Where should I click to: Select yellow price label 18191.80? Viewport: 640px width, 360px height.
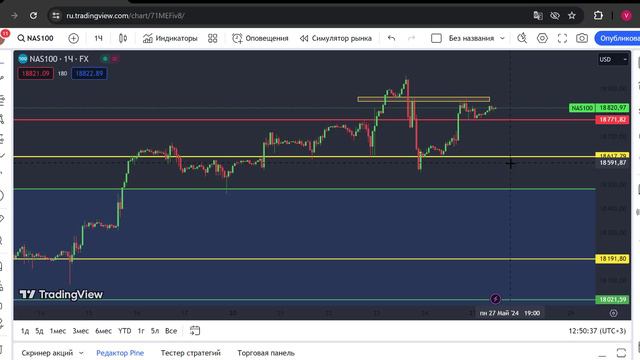point(612,259)
